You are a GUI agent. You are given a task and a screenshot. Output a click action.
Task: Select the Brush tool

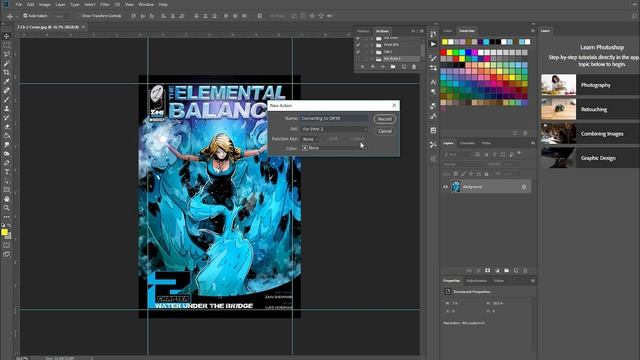point(7,100)
